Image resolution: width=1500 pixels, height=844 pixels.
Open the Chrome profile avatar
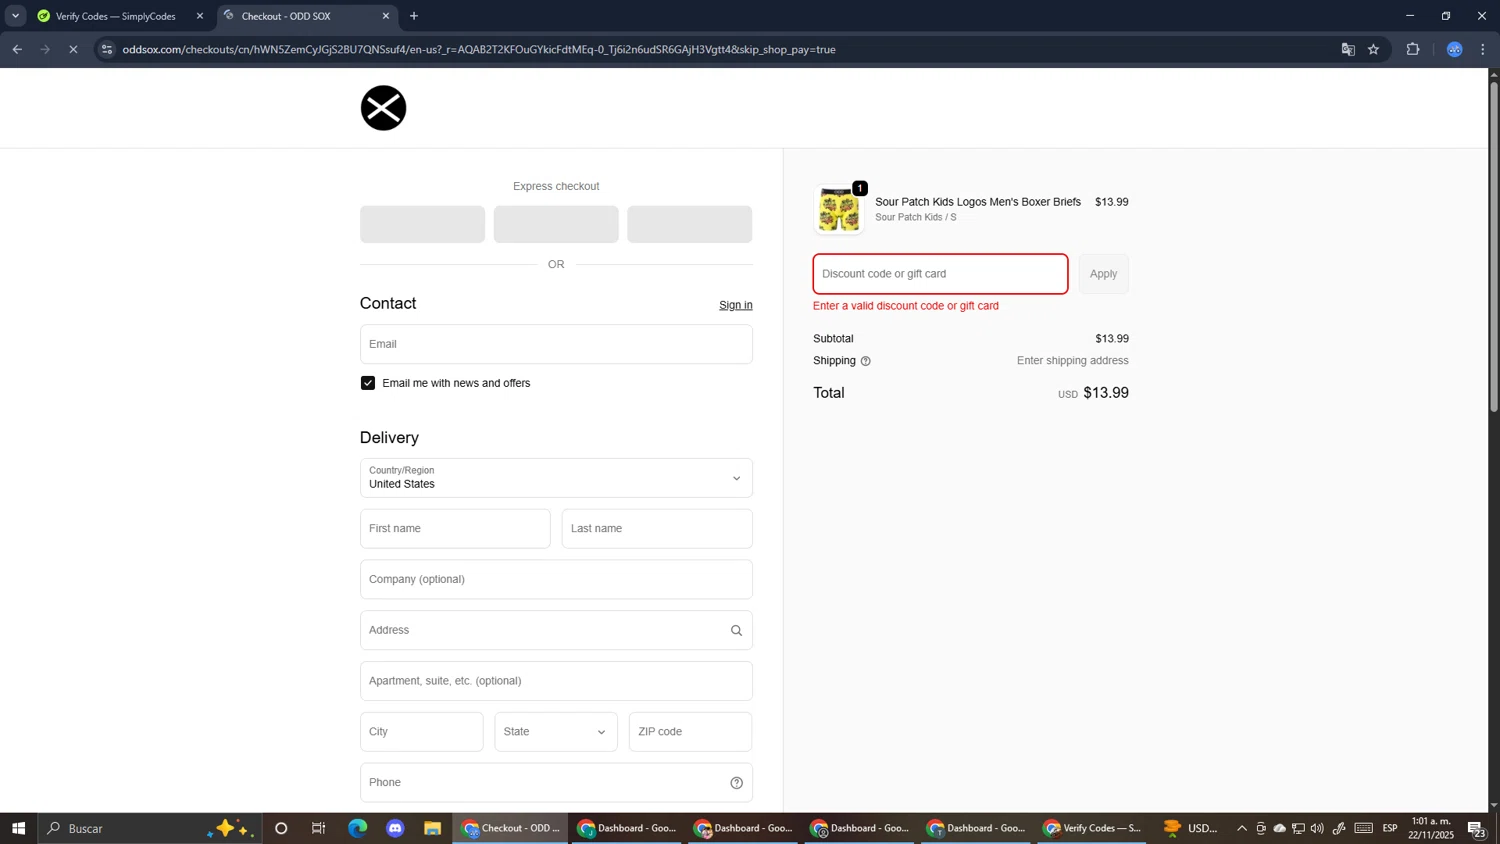click(1455, 49)
